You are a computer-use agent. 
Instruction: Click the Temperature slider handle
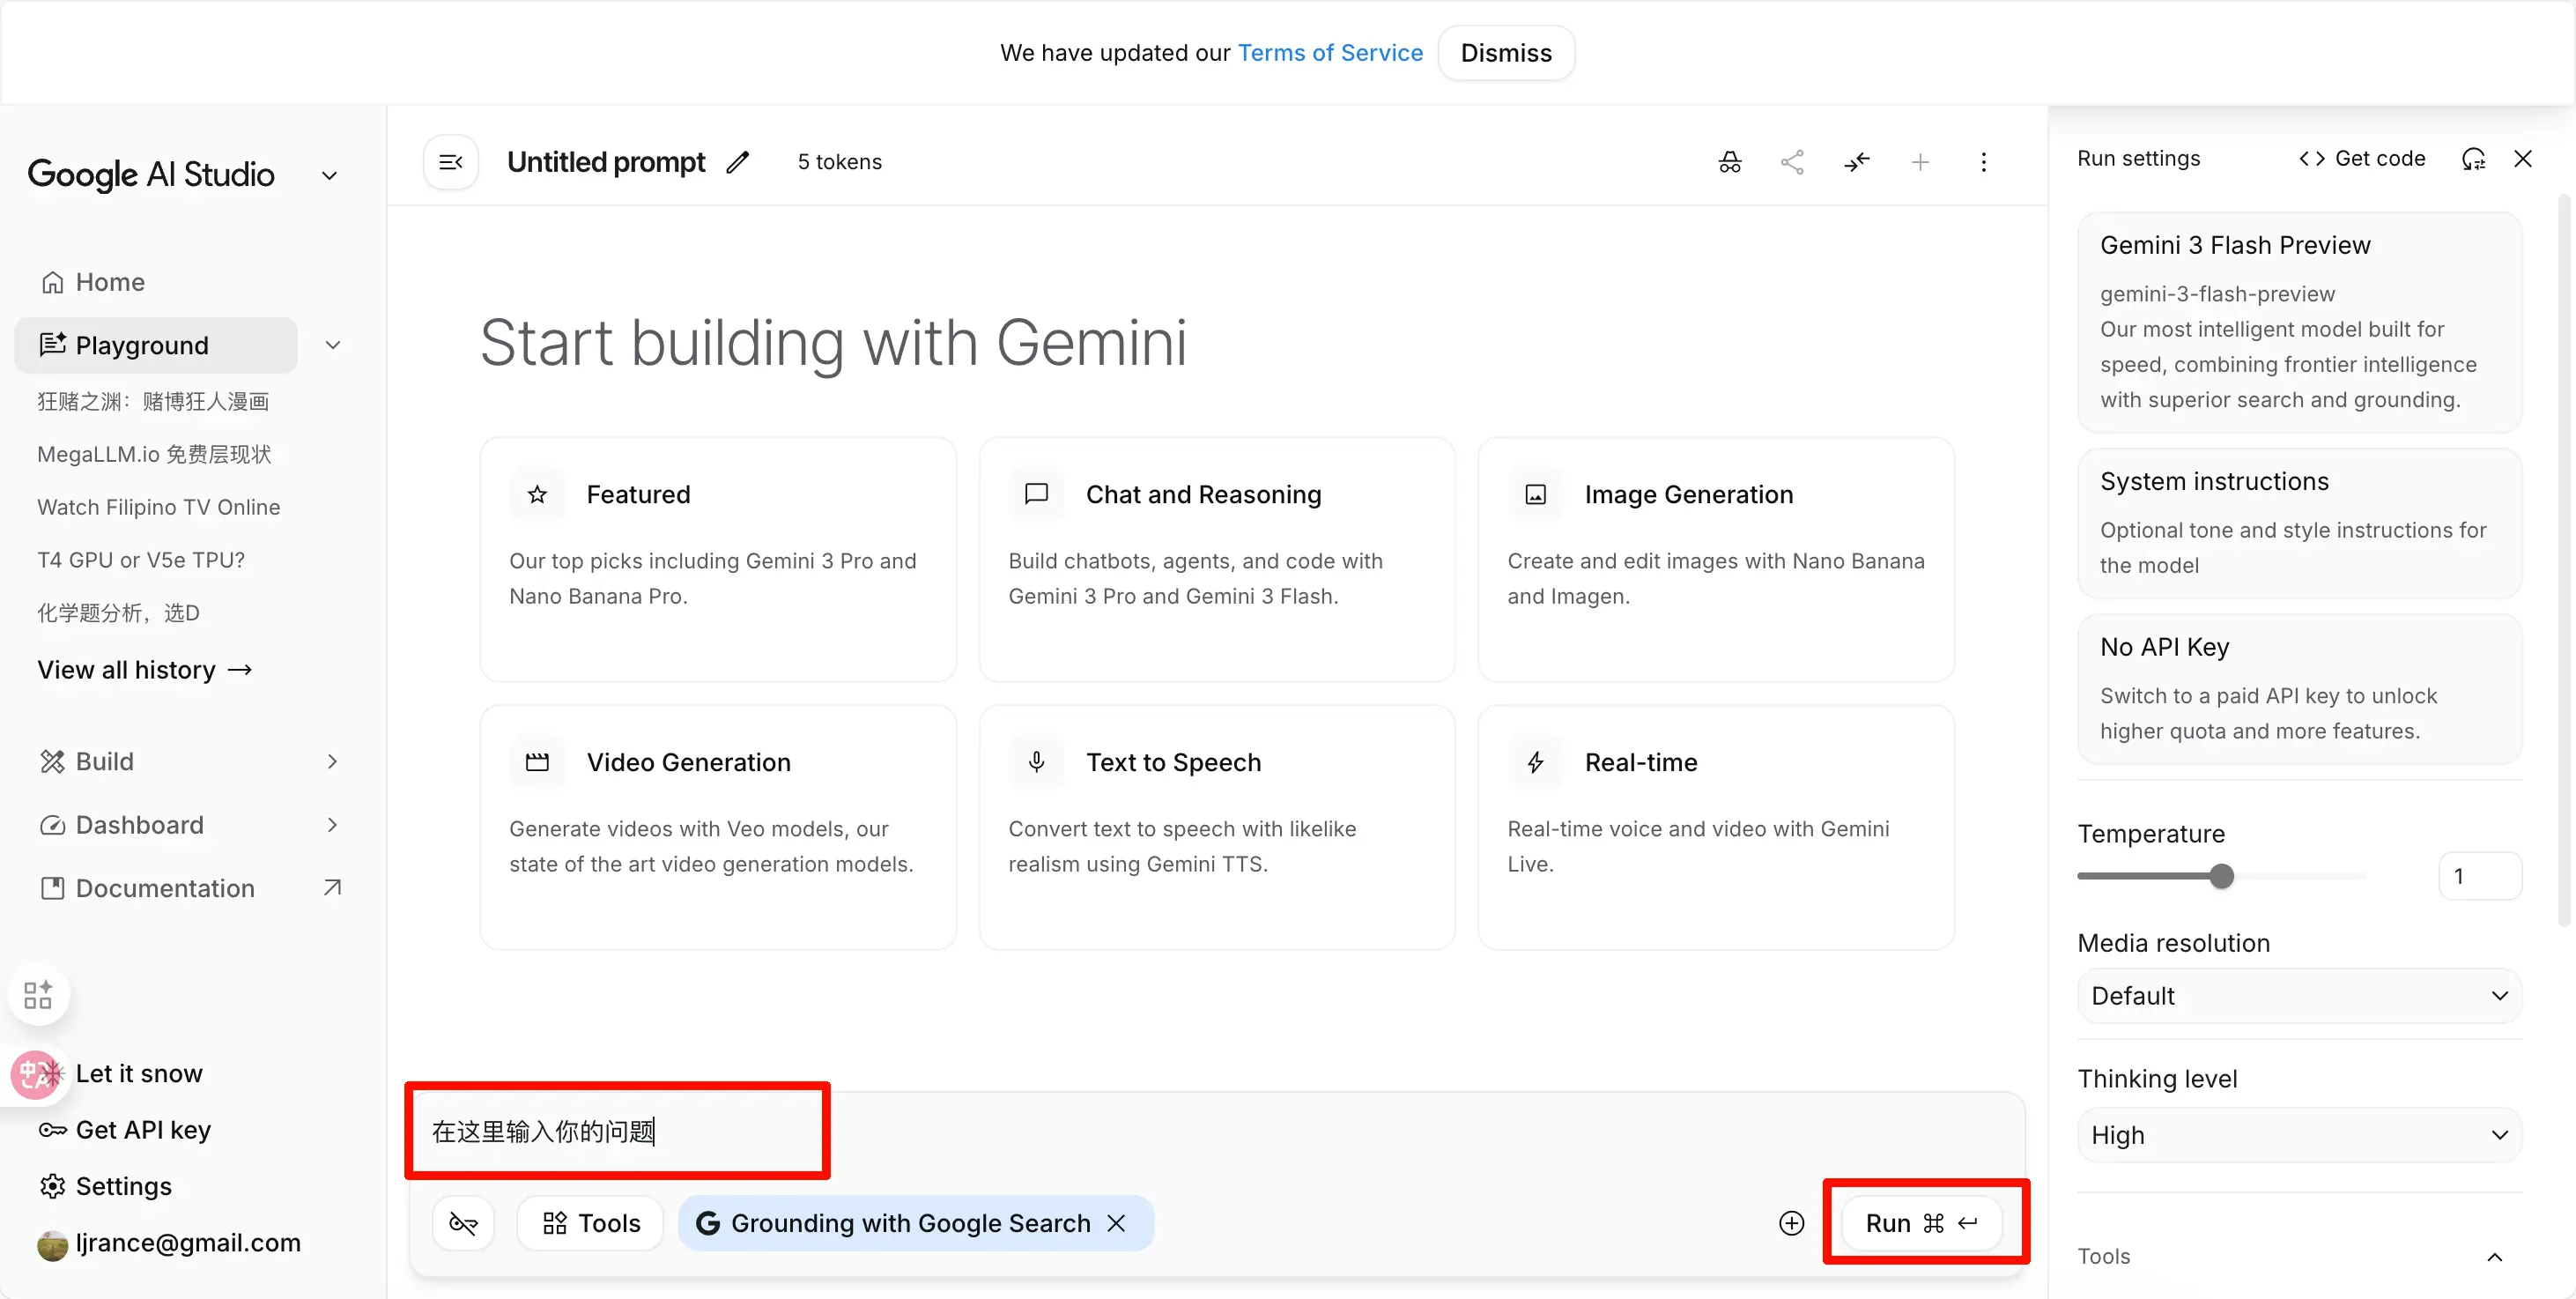(x=2222, y=877)
